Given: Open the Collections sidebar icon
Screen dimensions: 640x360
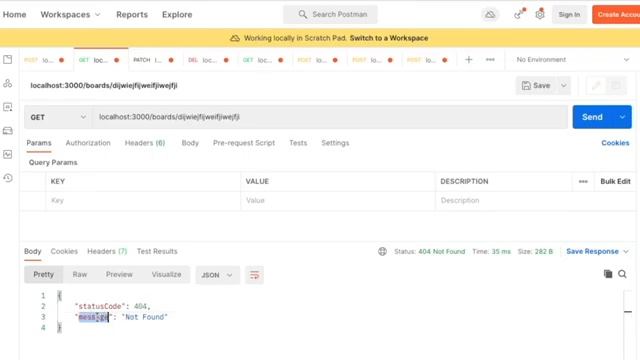Looking at the screenshot, I should click(x=8, y=60).
